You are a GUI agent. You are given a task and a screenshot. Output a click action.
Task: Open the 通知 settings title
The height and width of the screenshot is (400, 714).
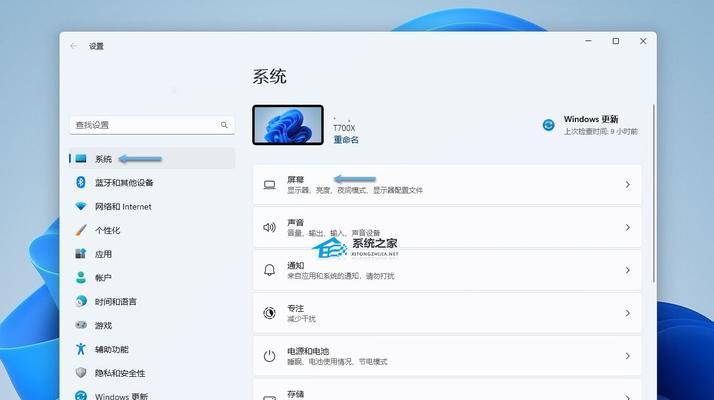[295, 265]
